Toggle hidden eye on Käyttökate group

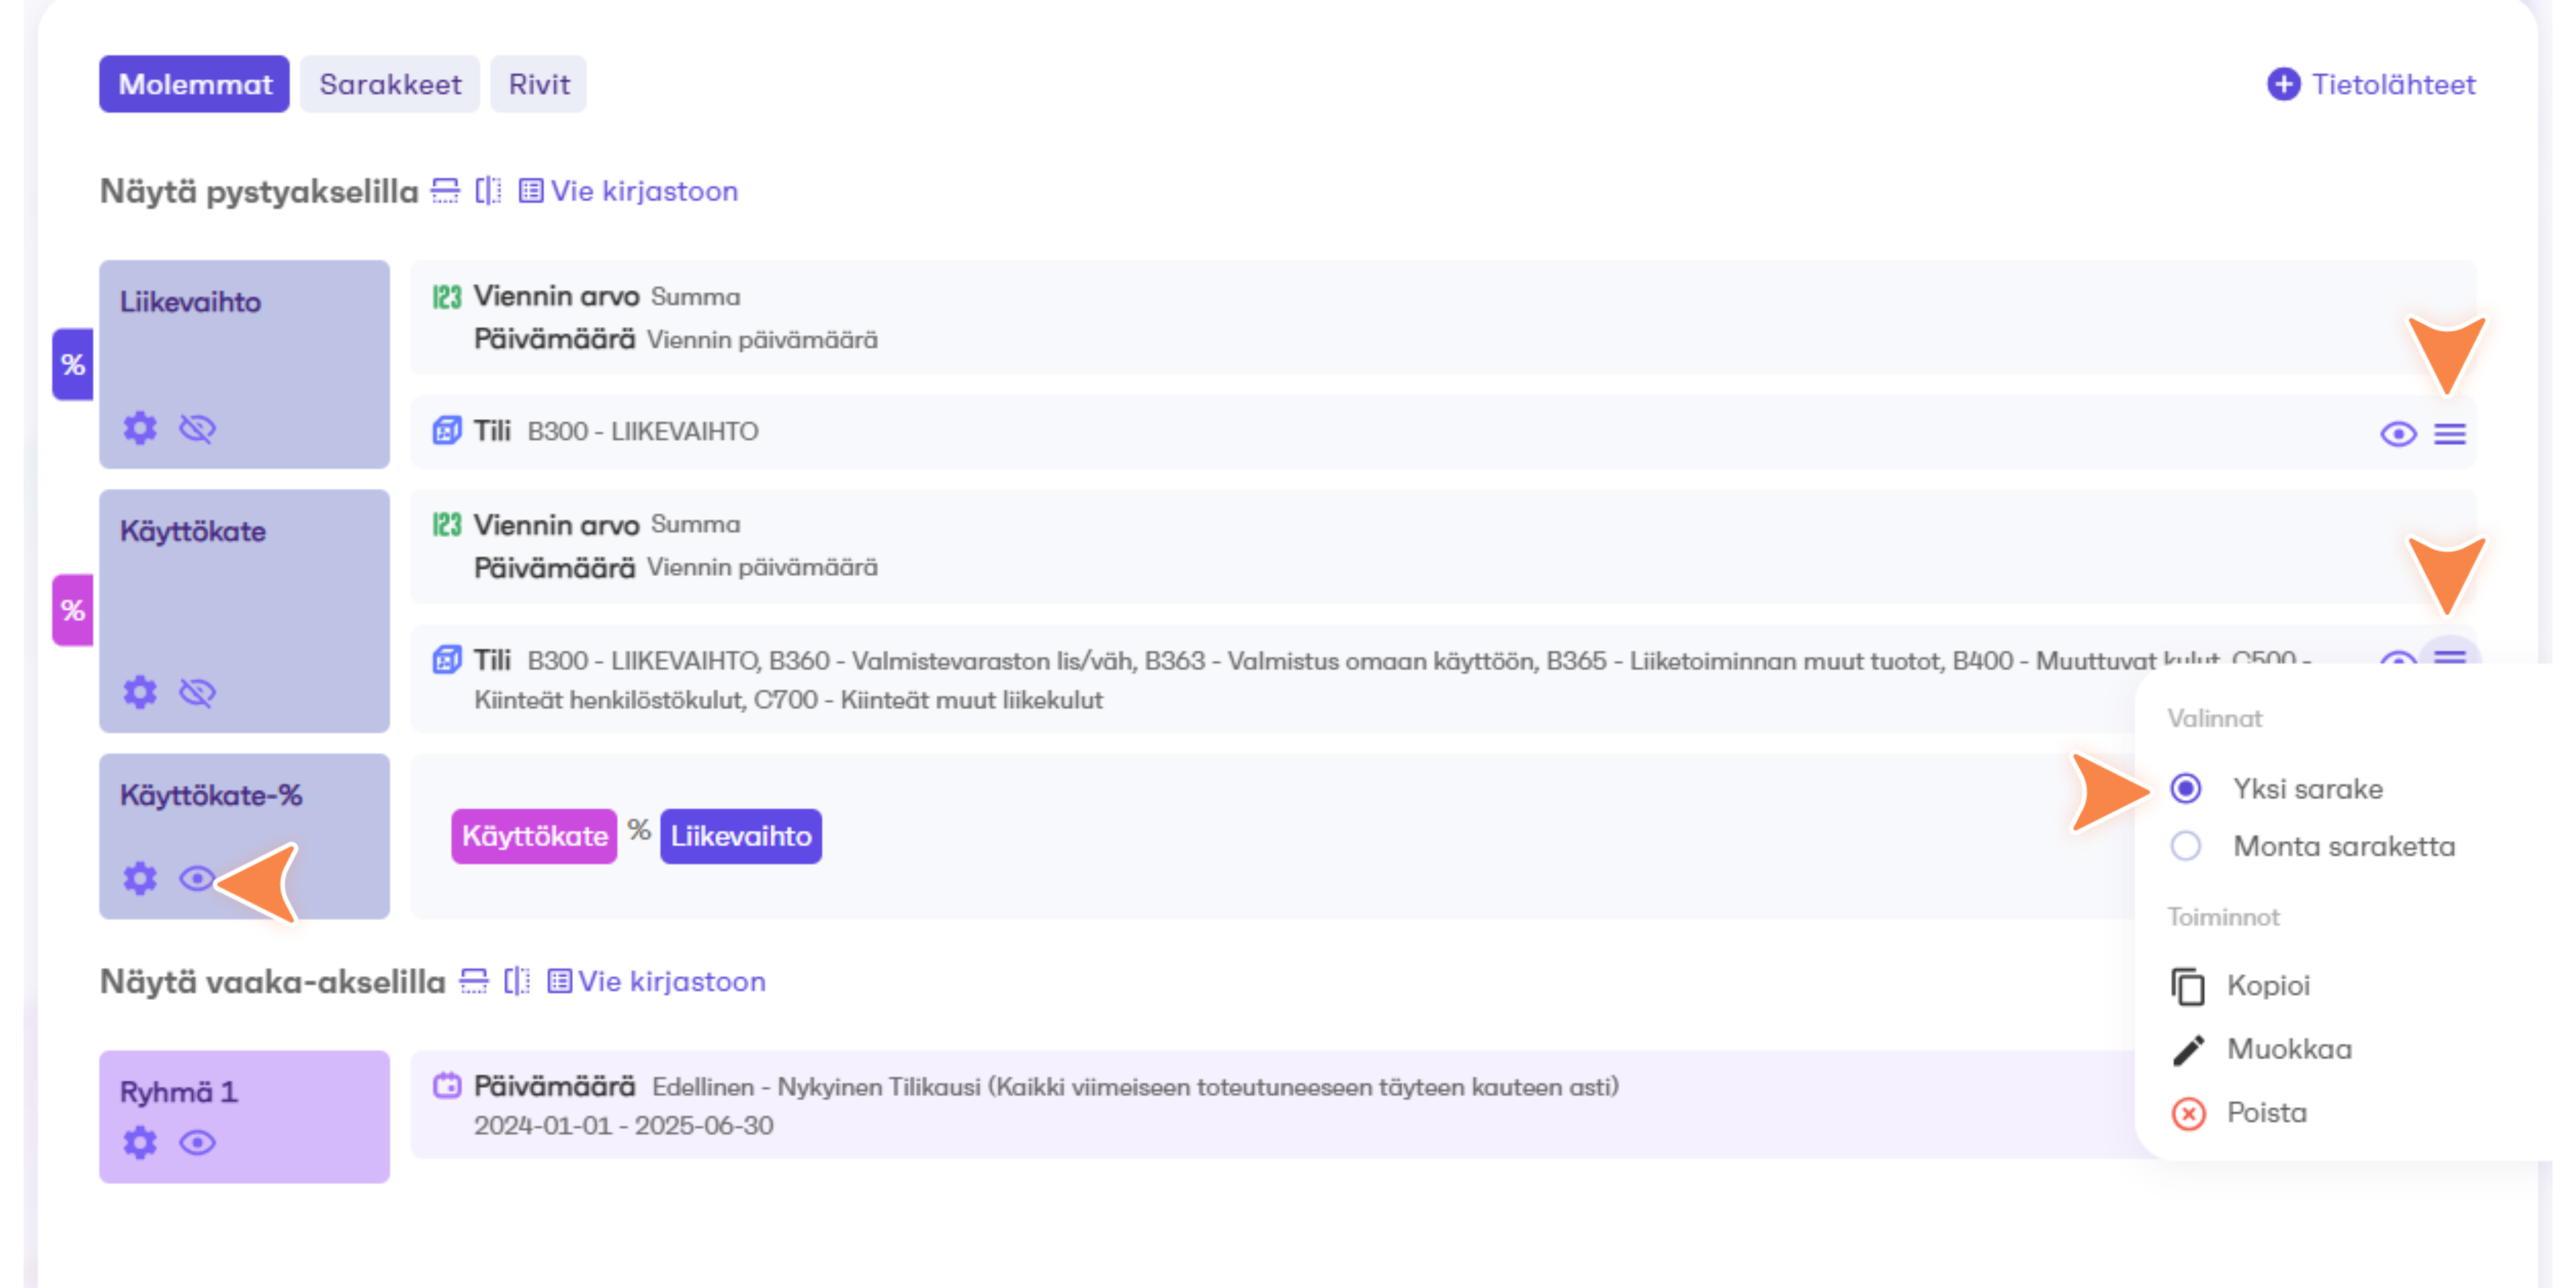pos(197,692)
